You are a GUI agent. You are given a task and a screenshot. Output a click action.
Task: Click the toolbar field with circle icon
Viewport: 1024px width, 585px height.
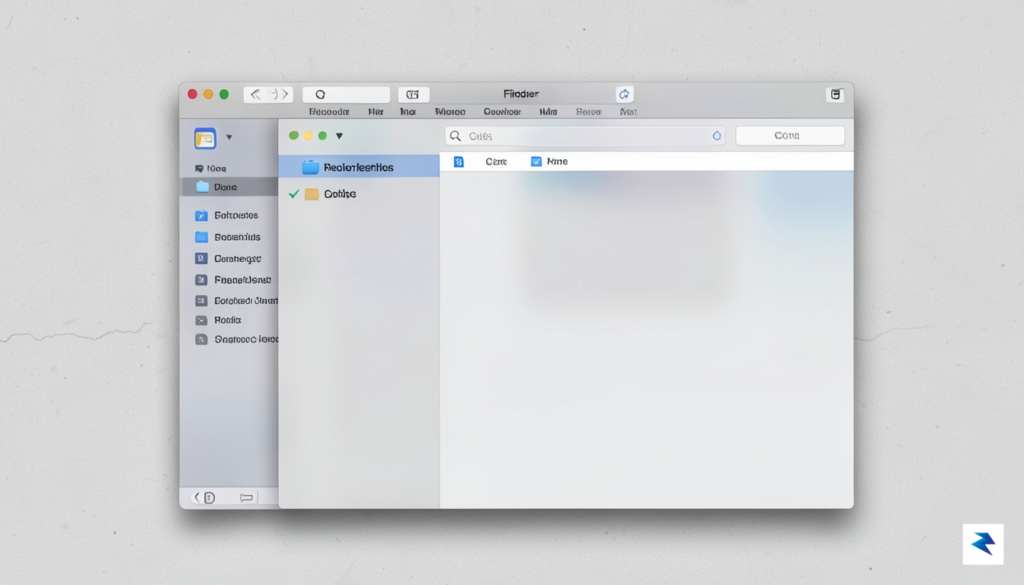coord(346,95)
